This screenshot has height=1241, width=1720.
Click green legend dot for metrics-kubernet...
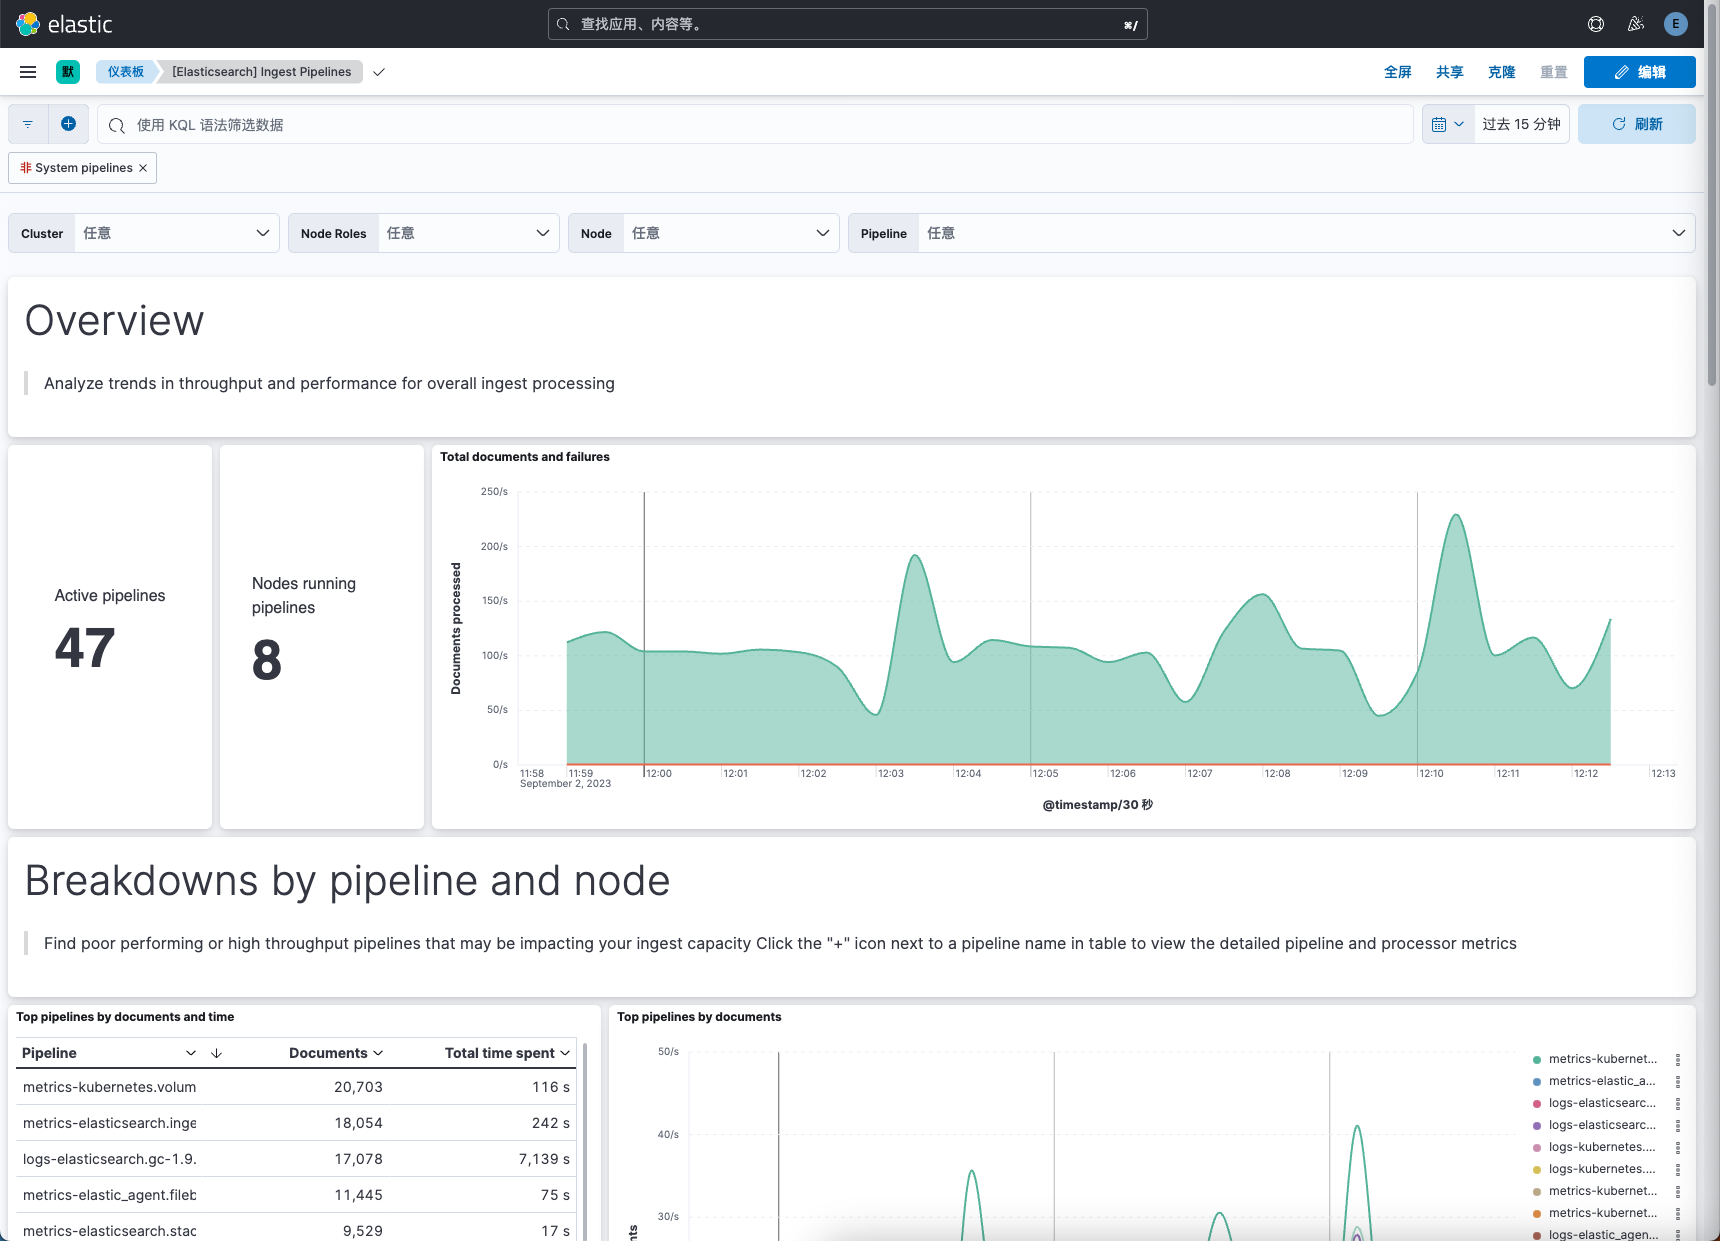point(1537,1059)
